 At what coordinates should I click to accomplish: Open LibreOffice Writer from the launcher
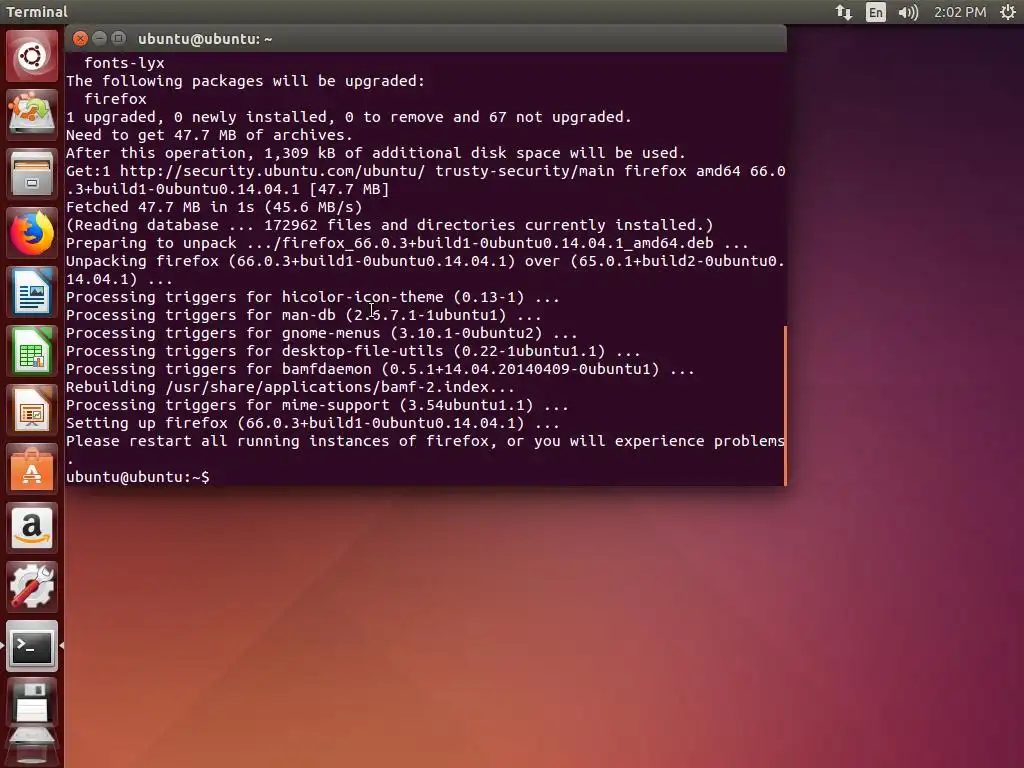click(32, 292)
